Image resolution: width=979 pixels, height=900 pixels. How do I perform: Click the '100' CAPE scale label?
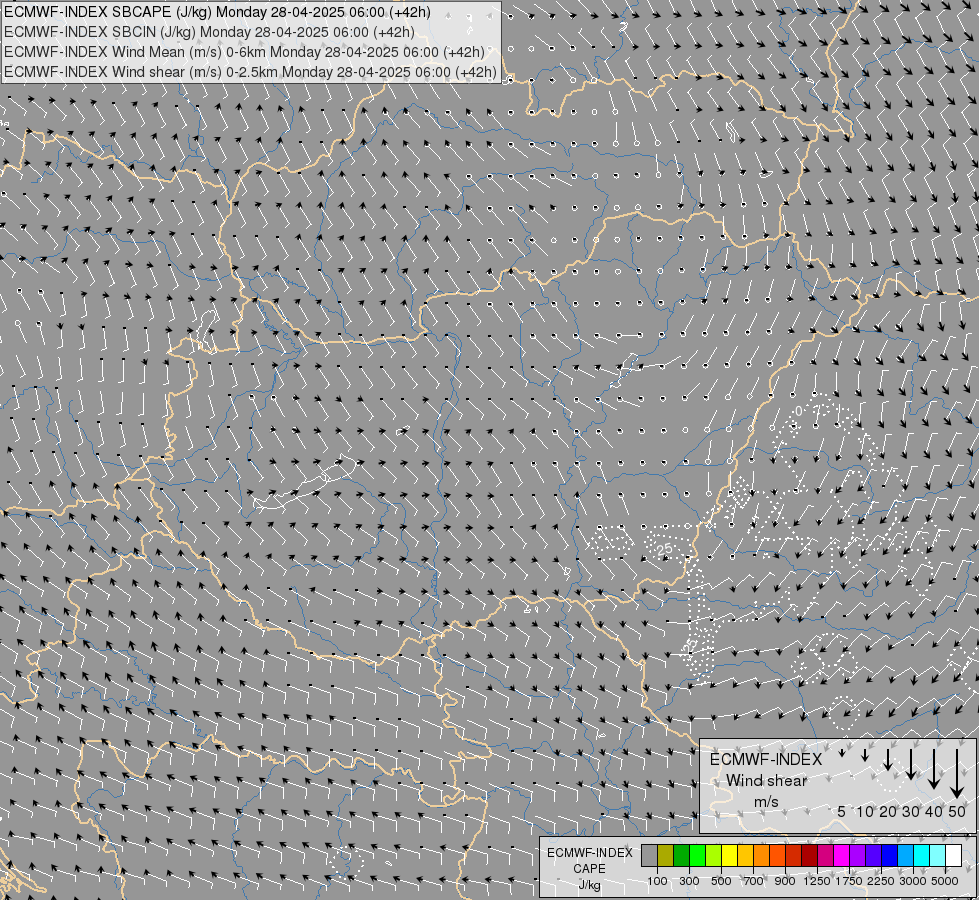[x=657, y=881]
